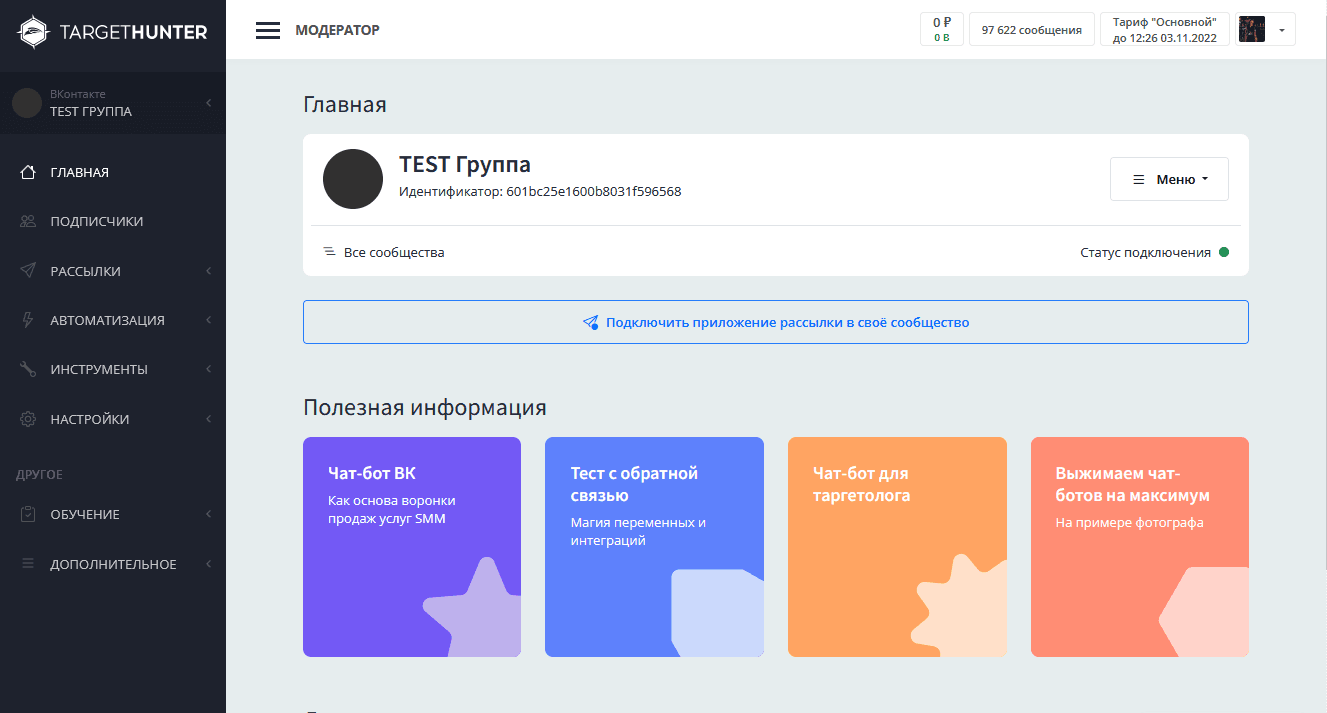Click the Настройки gear icon
This screenshot has width=1327, height=713.
tap(29, 419)
